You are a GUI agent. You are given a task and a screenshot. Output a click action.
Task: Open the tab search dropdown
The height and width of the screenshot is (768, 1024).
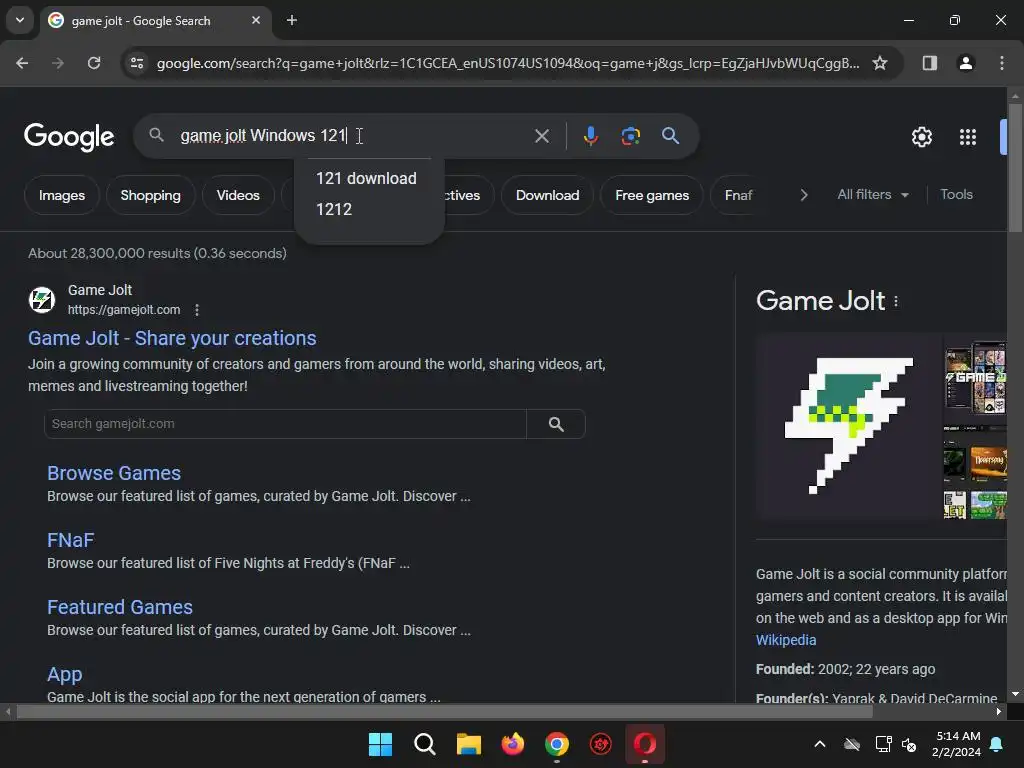pos(20,20)
